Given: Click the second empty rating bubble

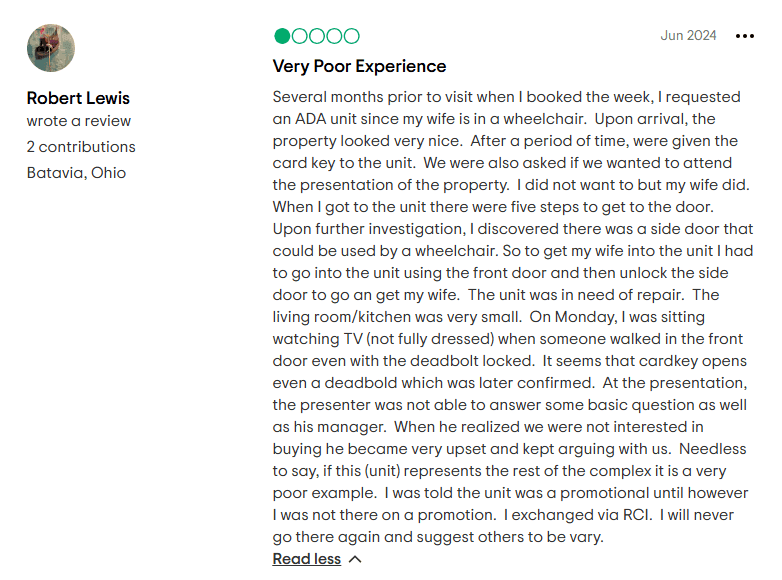Looking at the screenshot, I should (x=299, y=36).
